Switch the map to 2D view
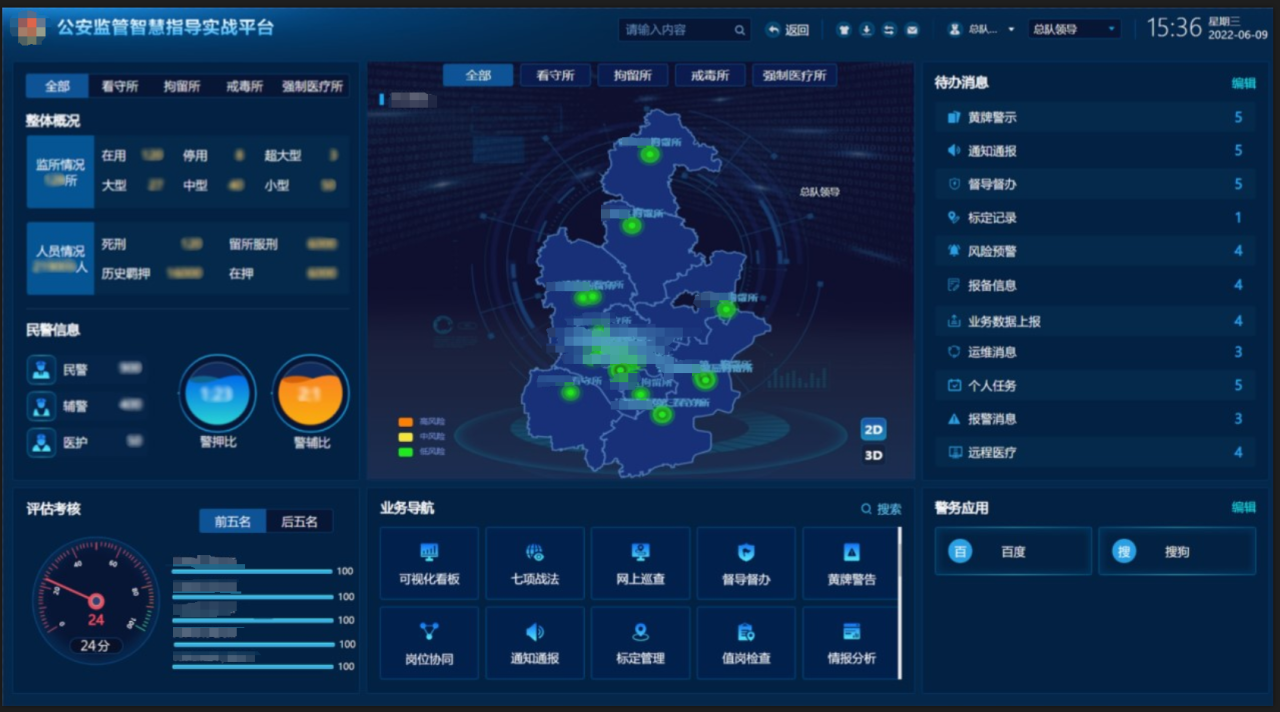1280x712 pixels. click(x=873, y=430)
